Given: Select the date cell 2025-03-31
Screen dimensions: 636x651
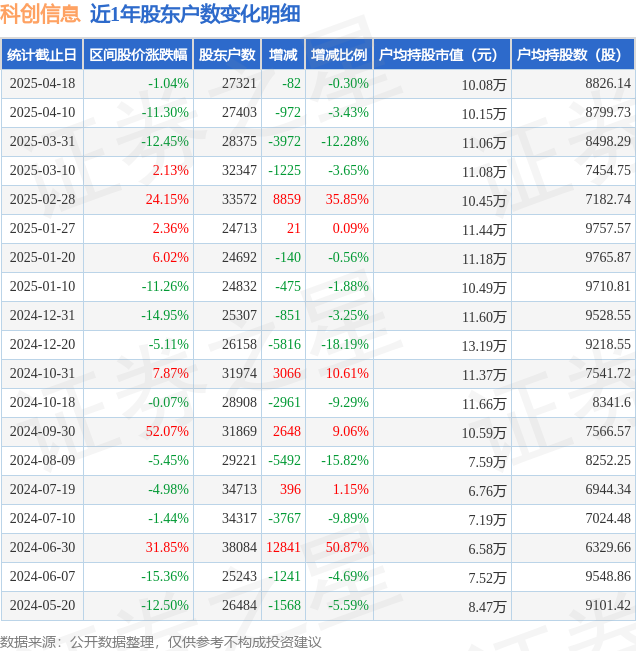Looking at the screenshot, I should [x=42, y=142].
